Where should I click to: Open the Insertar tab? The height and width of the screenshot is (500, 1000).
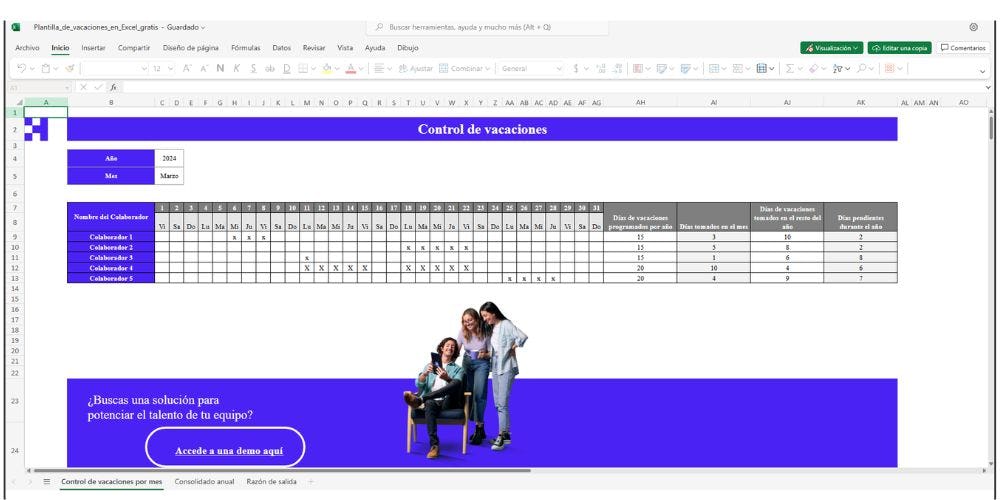[x=93, y=48]
